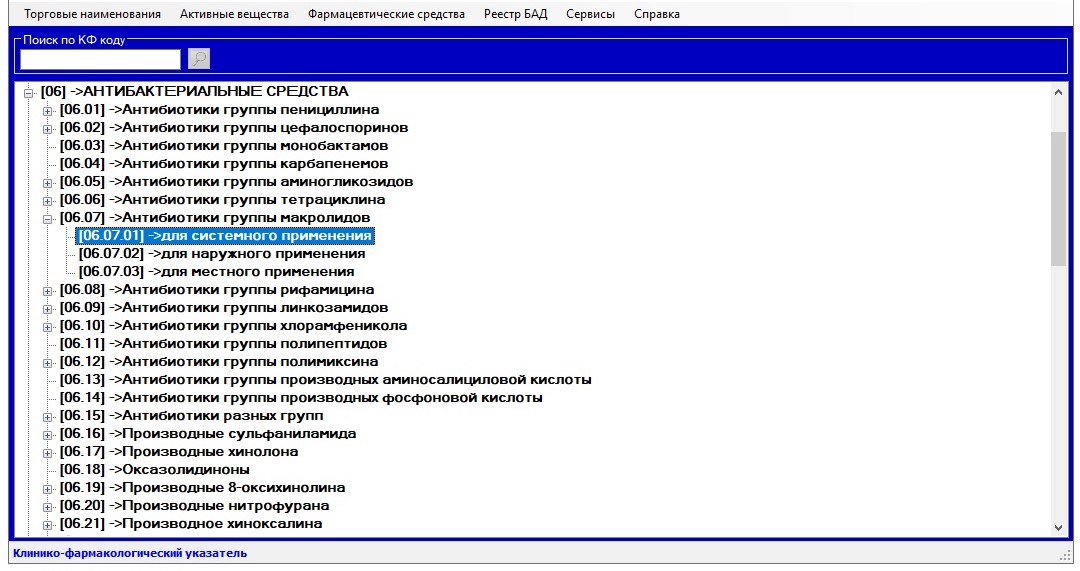This screenshot has height=571, width=1080.
Task: Open the Активные вещества menu
Action: (234, 14)
